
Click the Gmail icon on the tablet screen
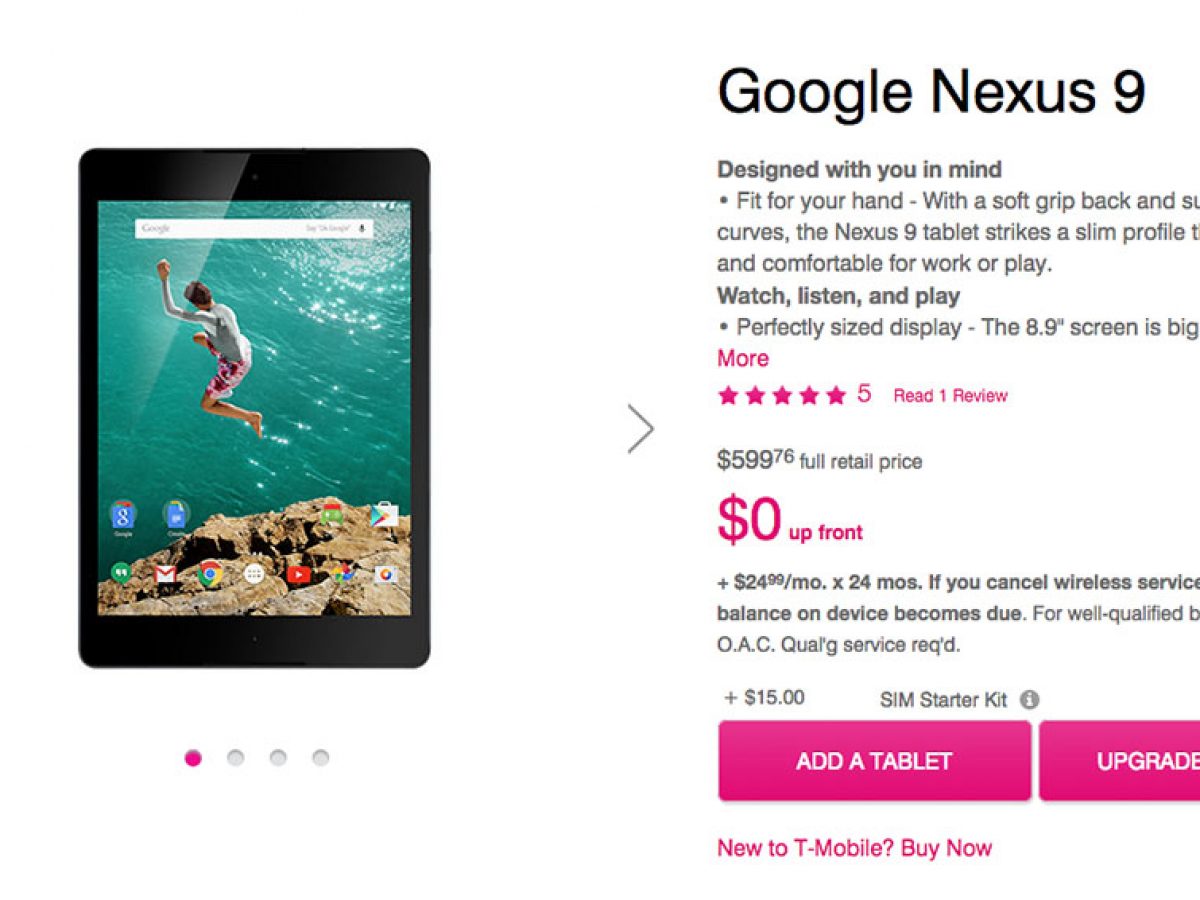point(166,573)
